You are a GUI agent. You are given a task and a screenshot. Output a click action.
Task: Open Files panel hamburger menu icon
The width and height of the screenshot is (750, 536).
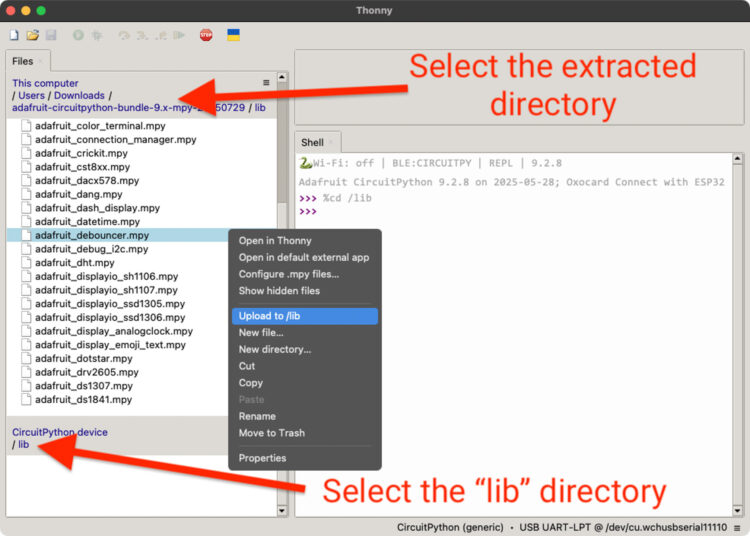click(266, 83)
